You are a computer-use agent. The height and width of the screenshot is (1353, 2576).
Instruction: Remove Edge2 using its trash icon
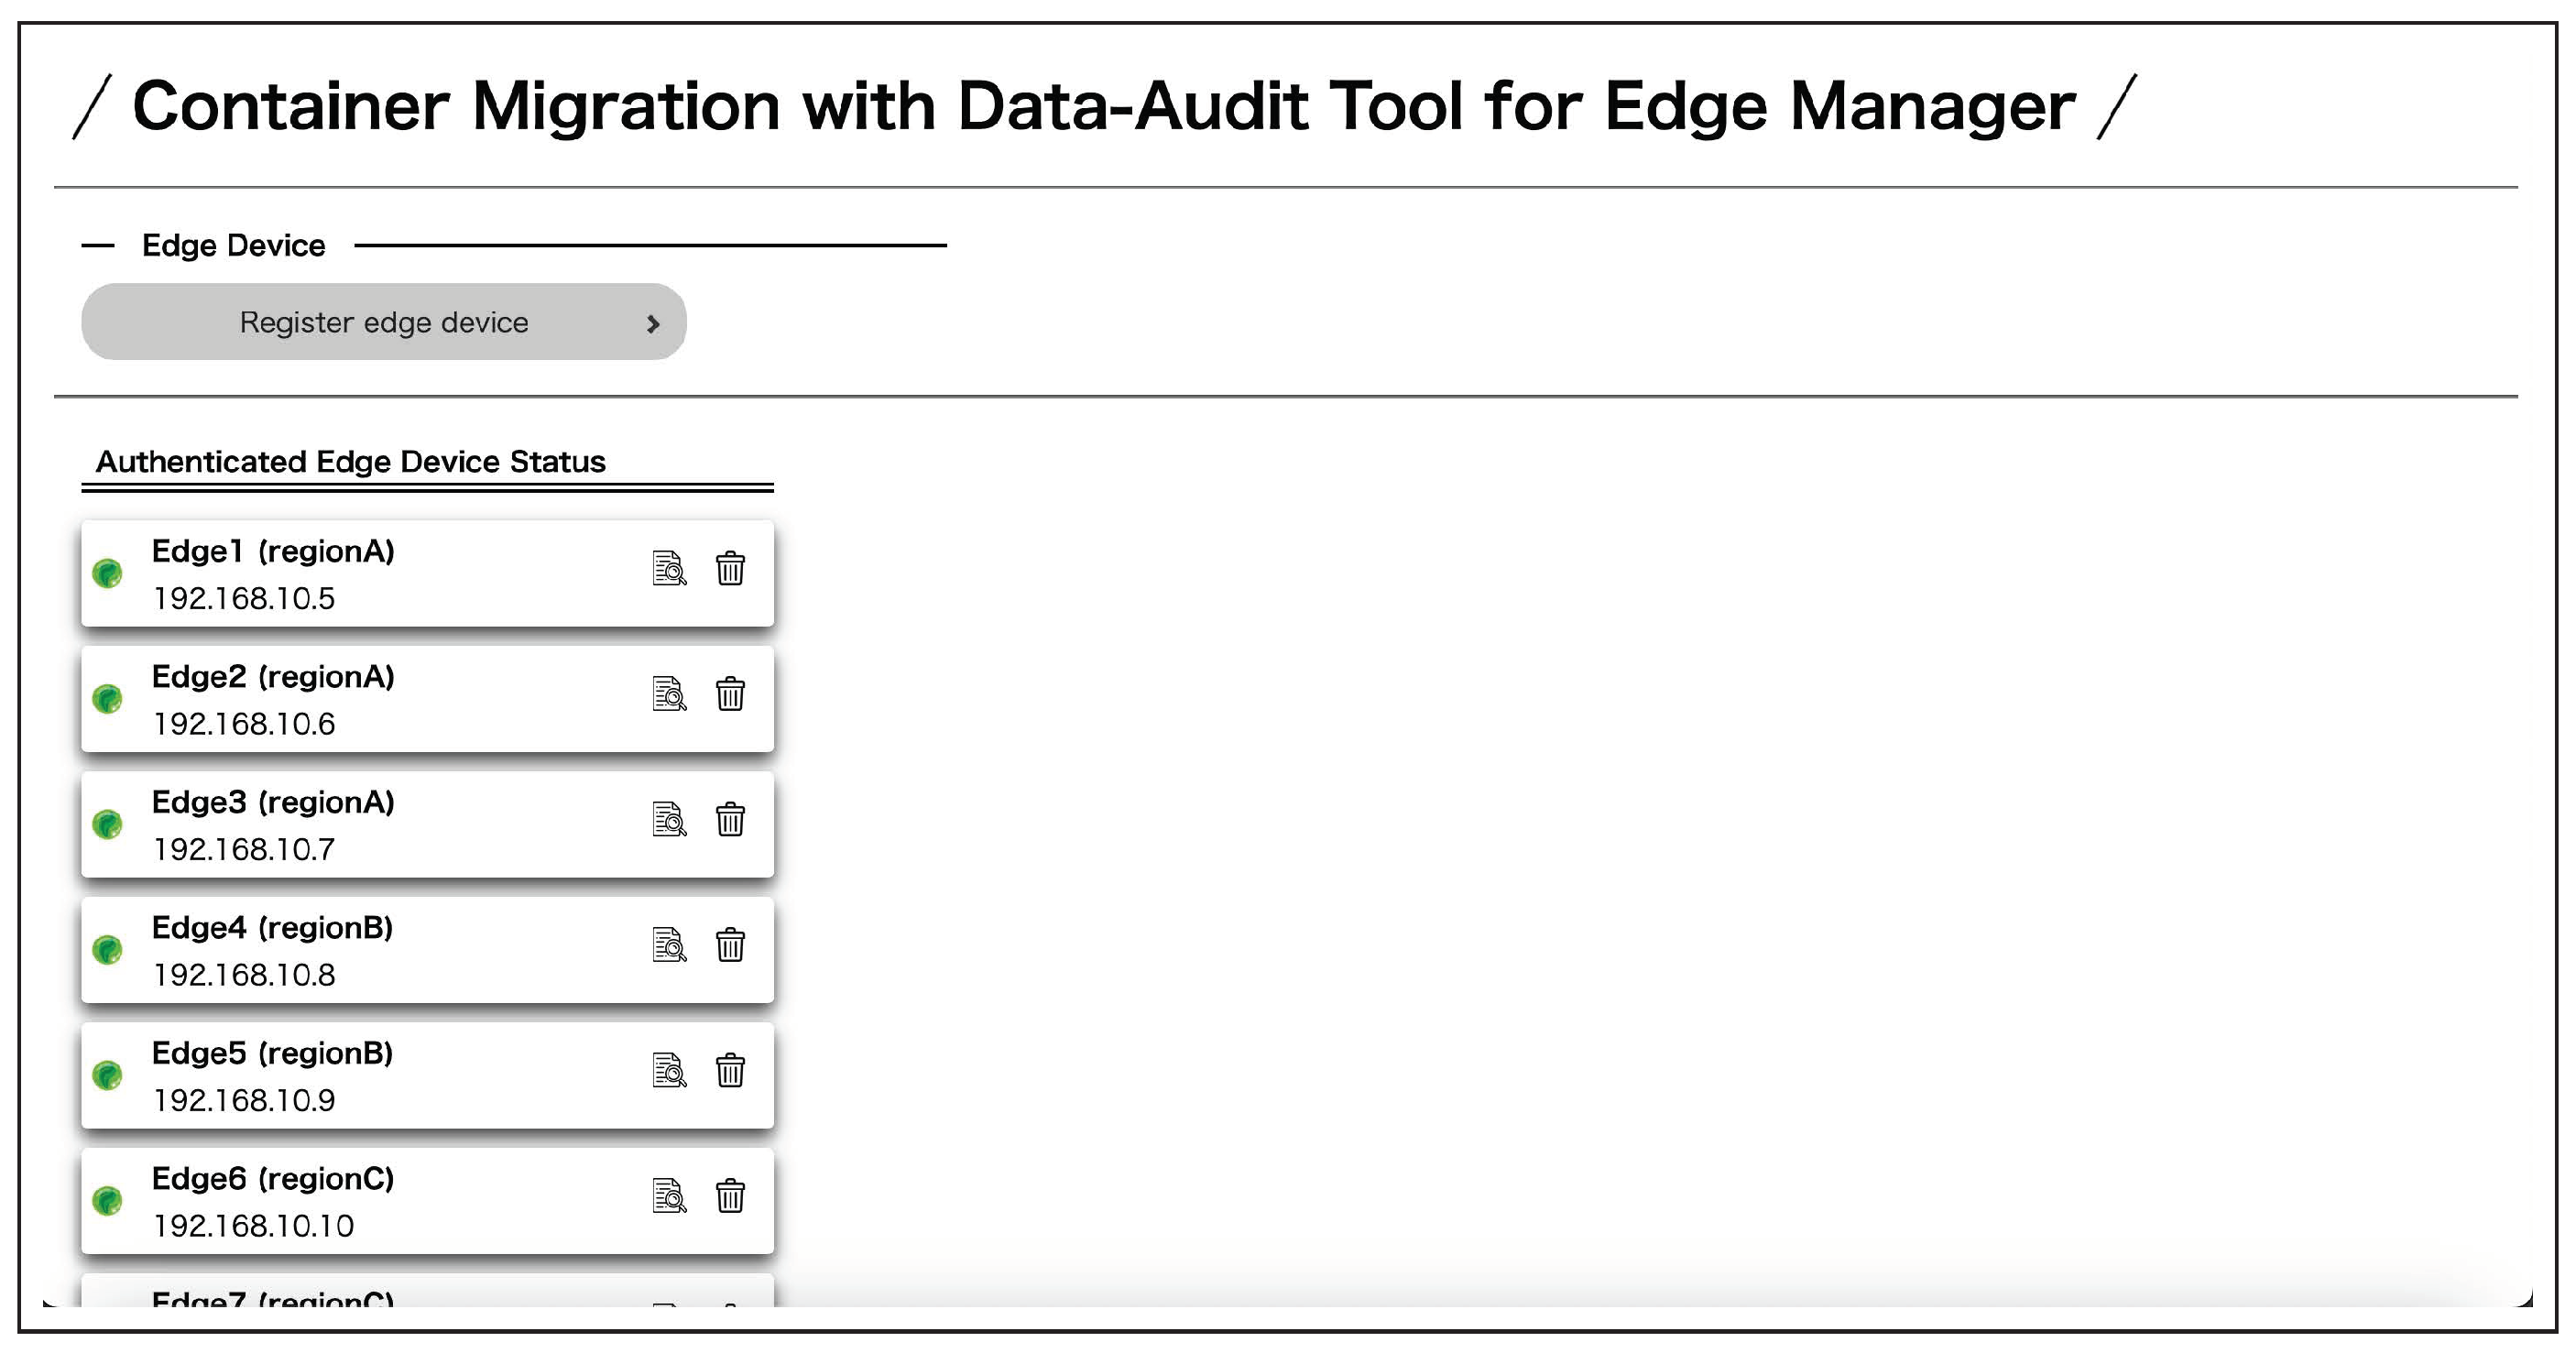(x=730, y=693)
